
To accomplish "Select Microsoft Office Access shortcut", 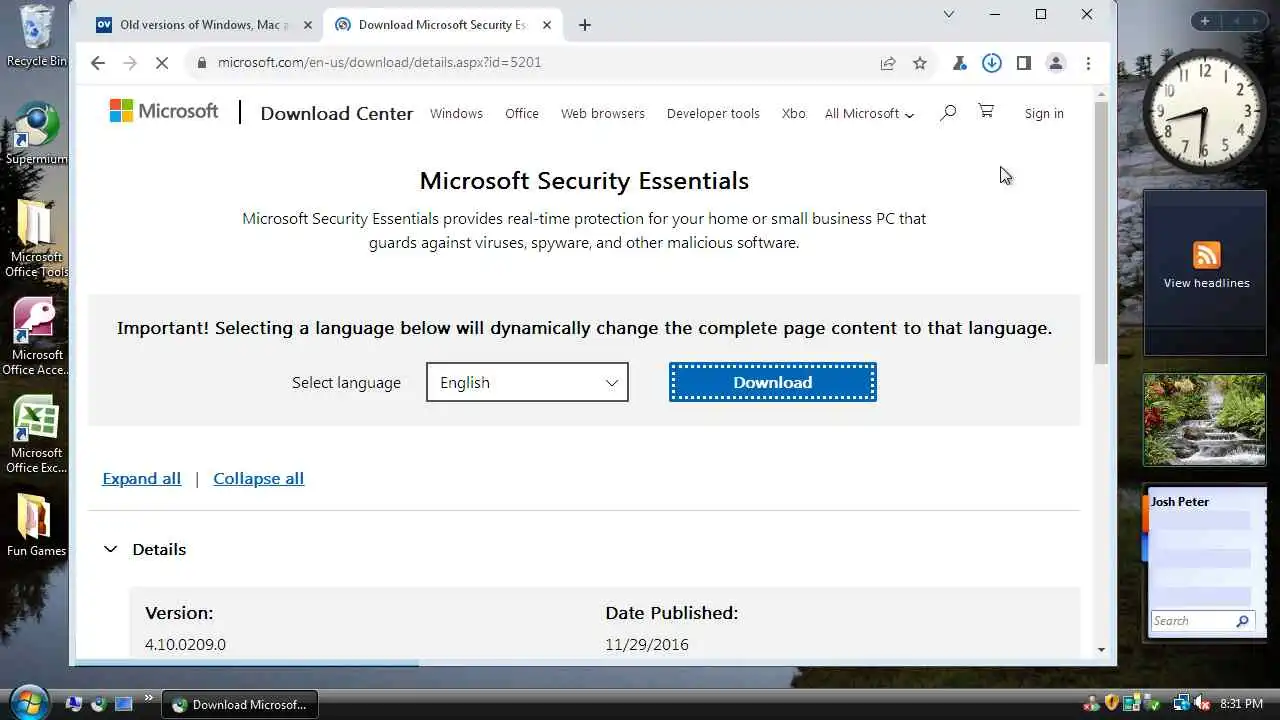I will 37,337.
